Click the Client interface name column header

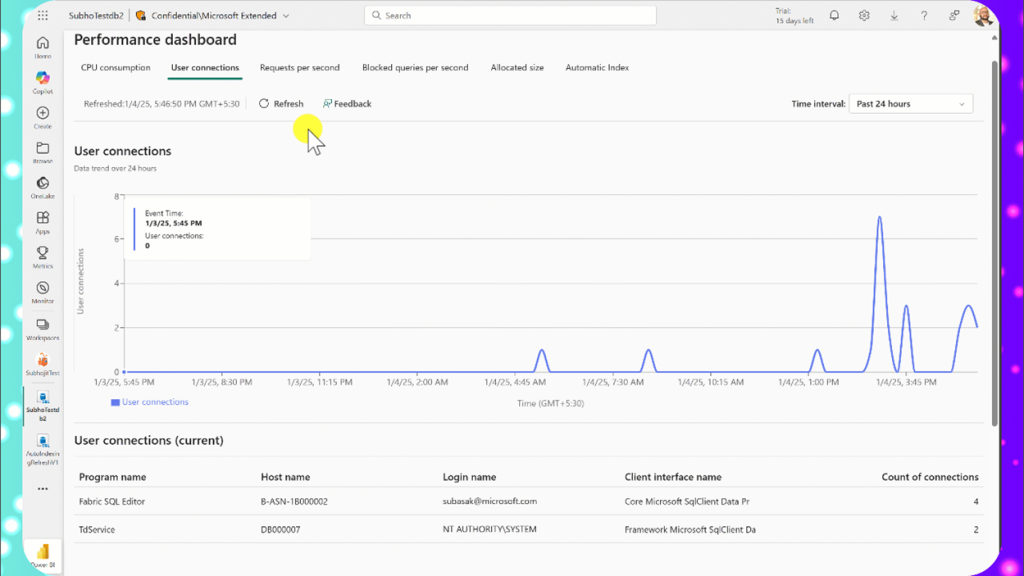pyautogui.click(x=673, y=477)
